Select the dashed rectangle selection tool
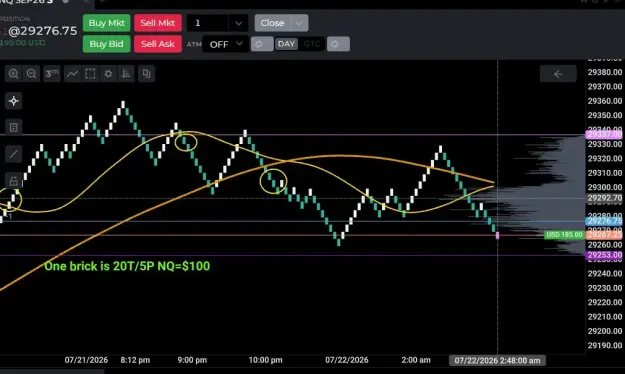The image size is (625, 374). tap(90, 74)
